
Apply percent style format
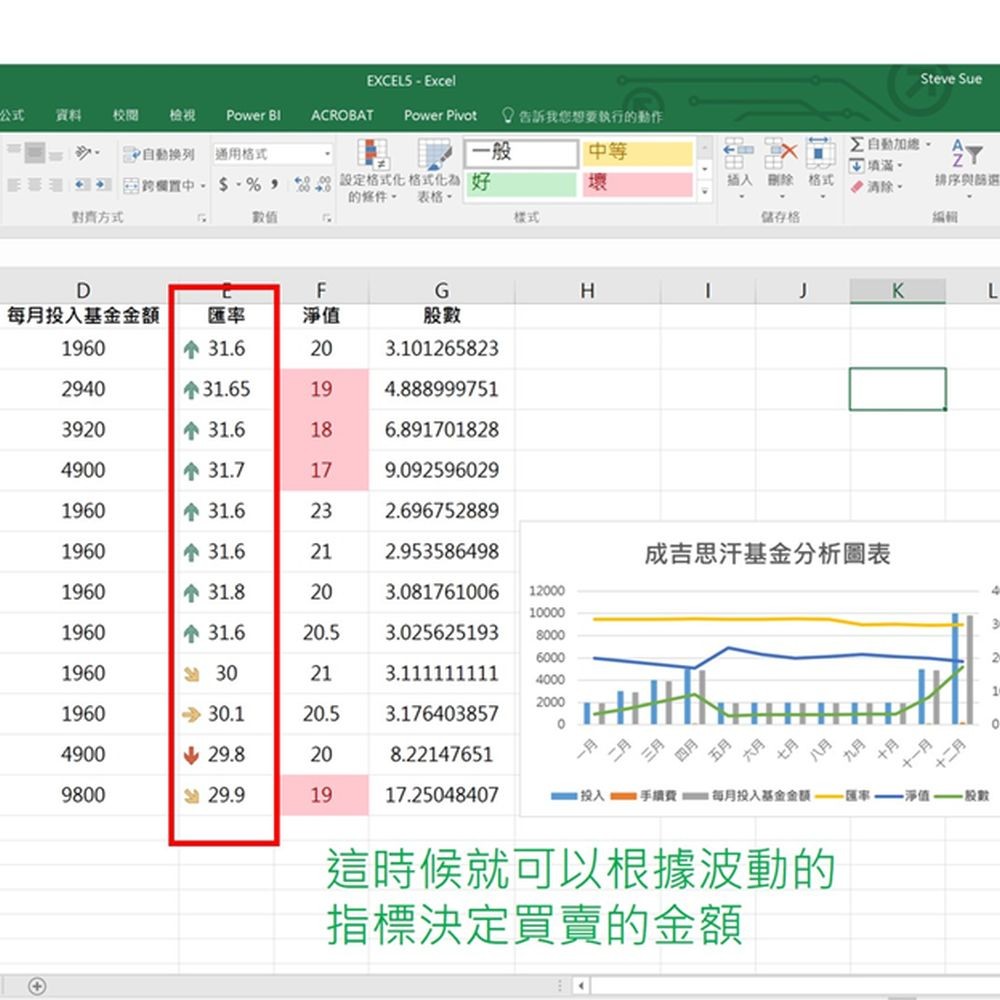pyautogui.click(x=254, y=185)
